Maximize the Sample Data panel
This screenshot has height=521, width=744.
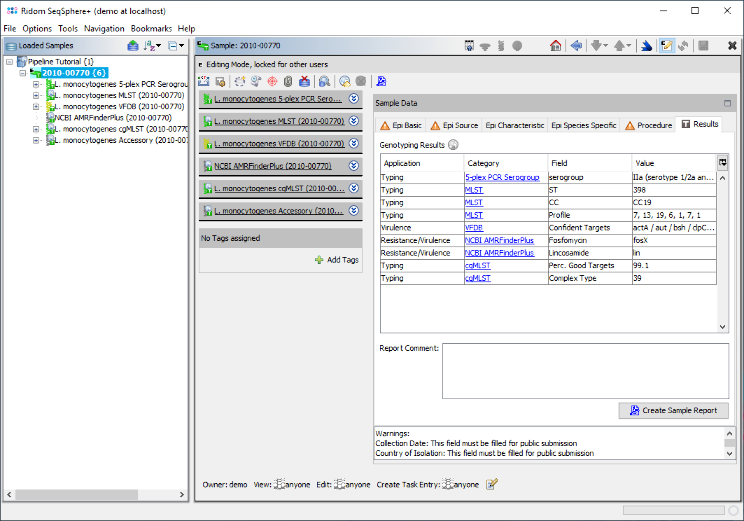(x=727, y=103)
